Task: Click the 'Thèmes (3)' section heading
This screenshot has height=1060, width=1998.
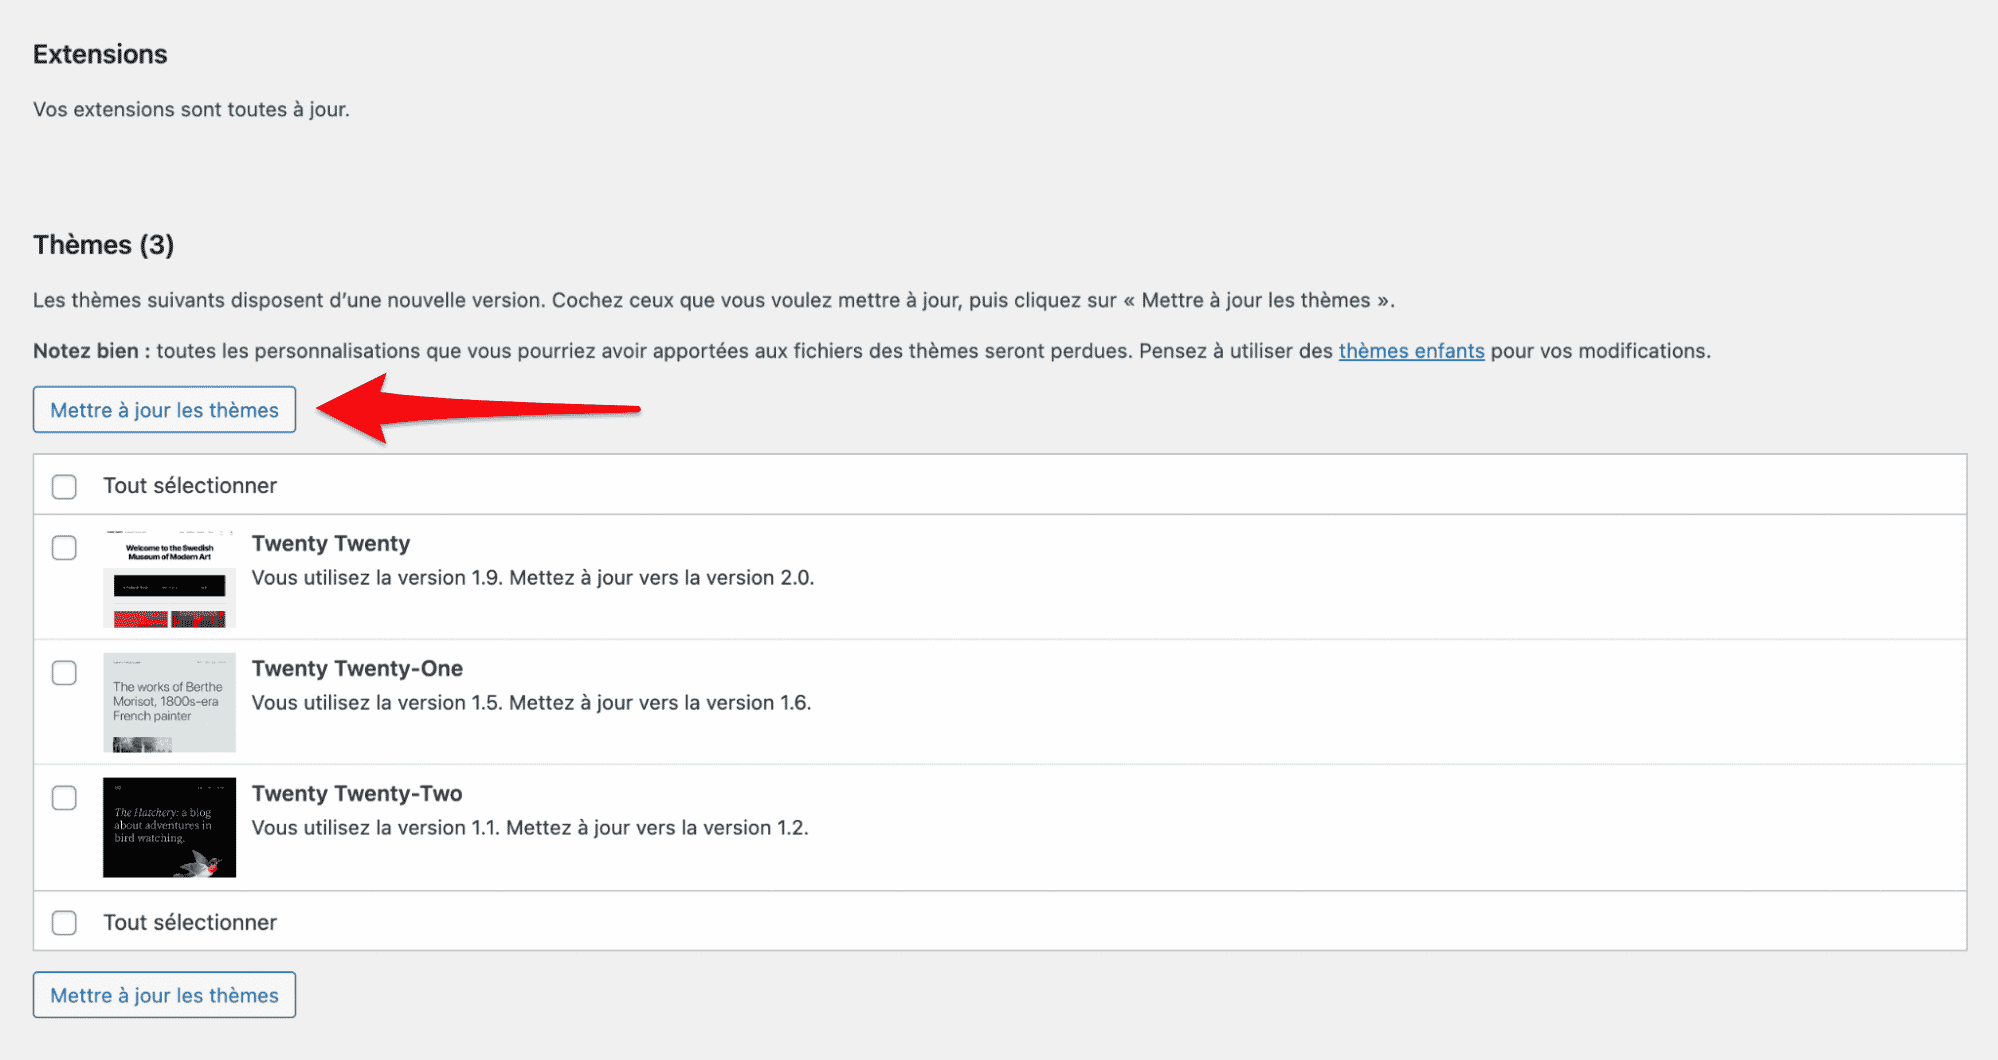Action: [x=103, y=244]
